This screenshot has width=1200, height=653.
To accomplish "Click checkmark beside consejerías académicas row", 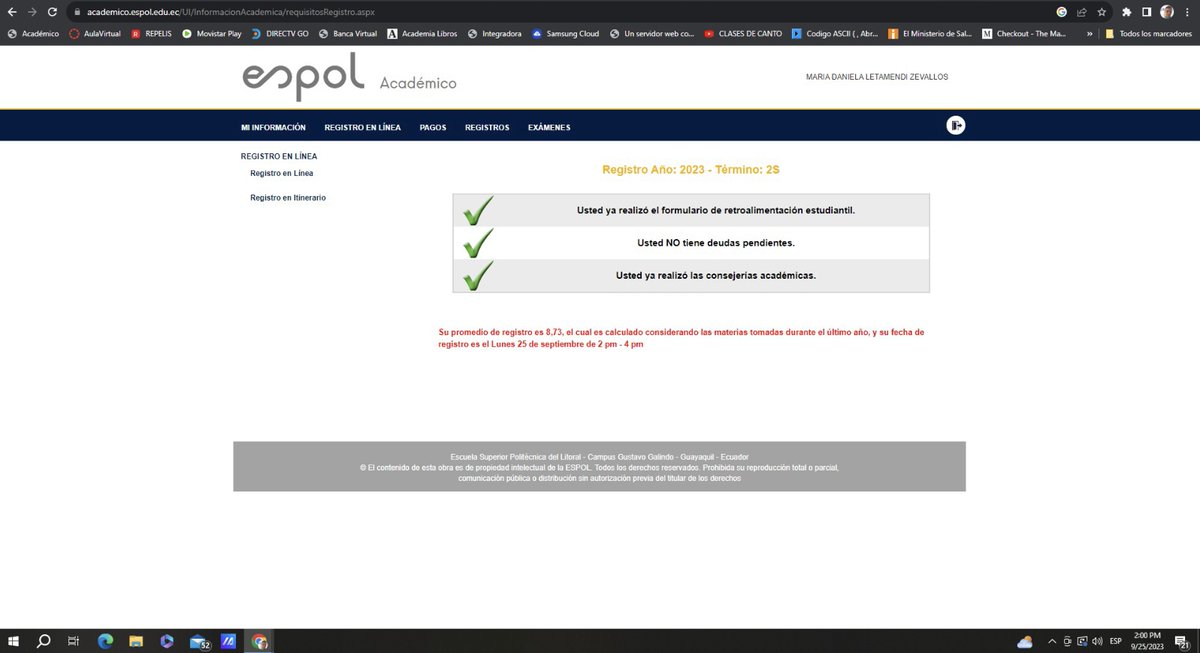I will (478, 275).
